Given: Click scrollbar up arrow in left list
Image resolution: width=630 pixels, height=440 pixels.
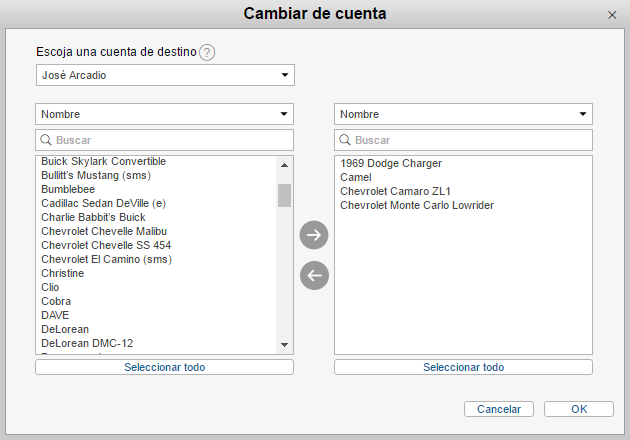Looking at the screenshot, I should [x=284, y=165].
